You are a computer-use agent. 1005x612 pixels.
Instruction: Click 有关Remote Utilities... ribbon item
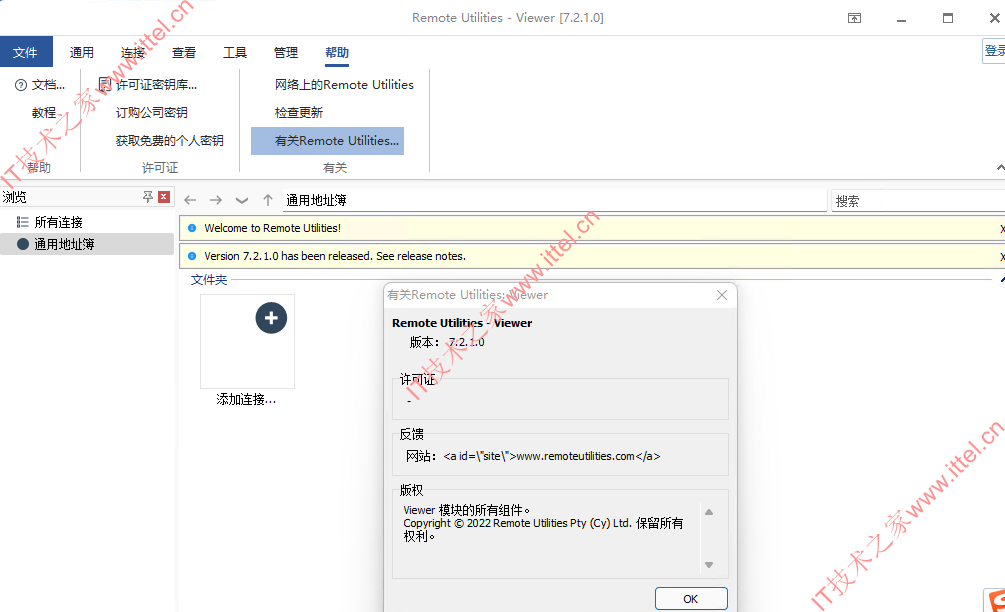click(x=328, y=141)
